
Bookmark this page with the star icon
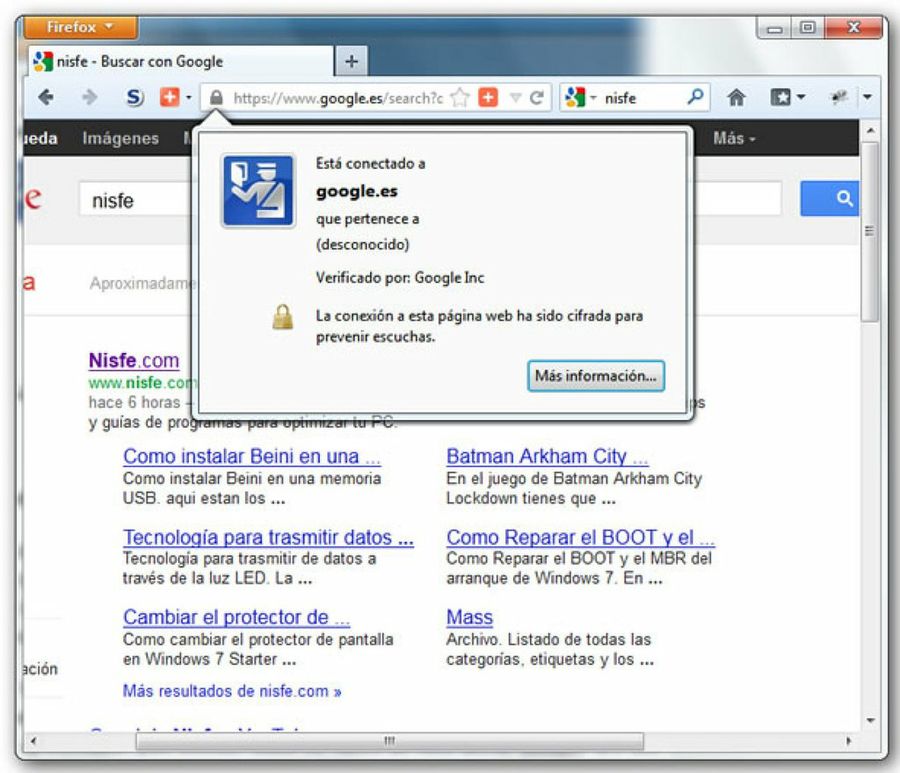[456, 97]
